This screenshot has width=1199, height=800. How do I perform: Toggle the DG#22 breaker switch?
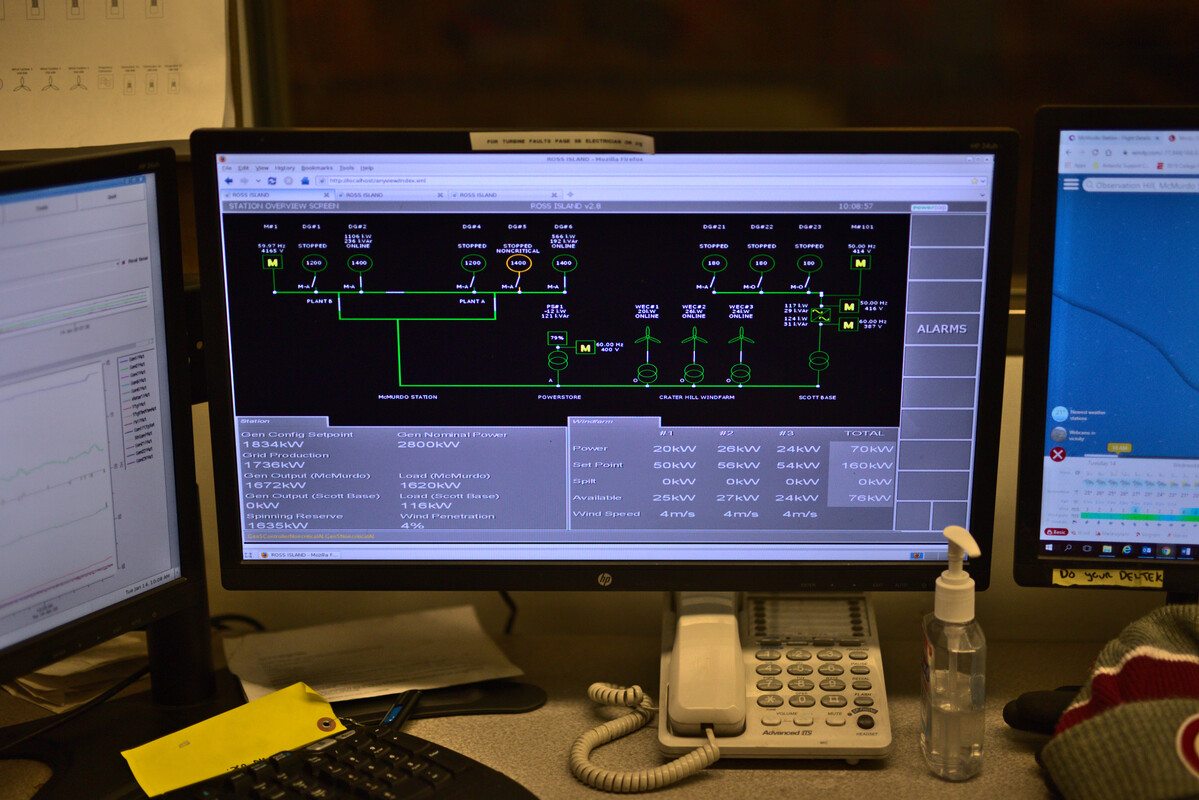click(x=761, y=282)
